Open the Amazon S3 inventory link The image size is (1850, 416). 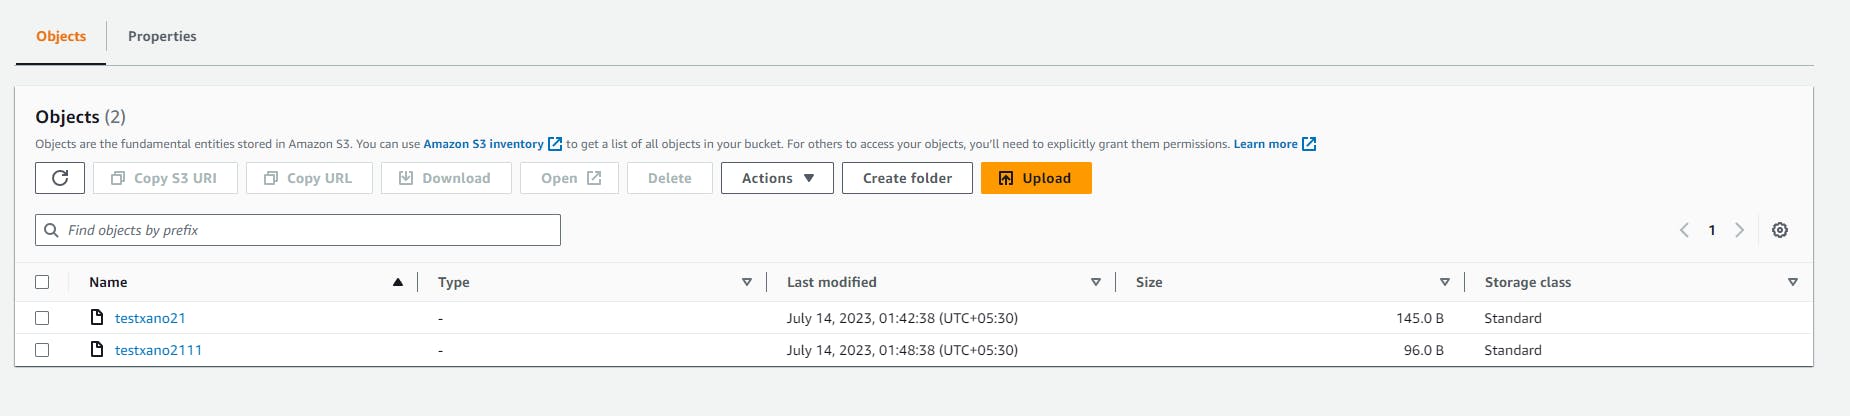point(484,144)
